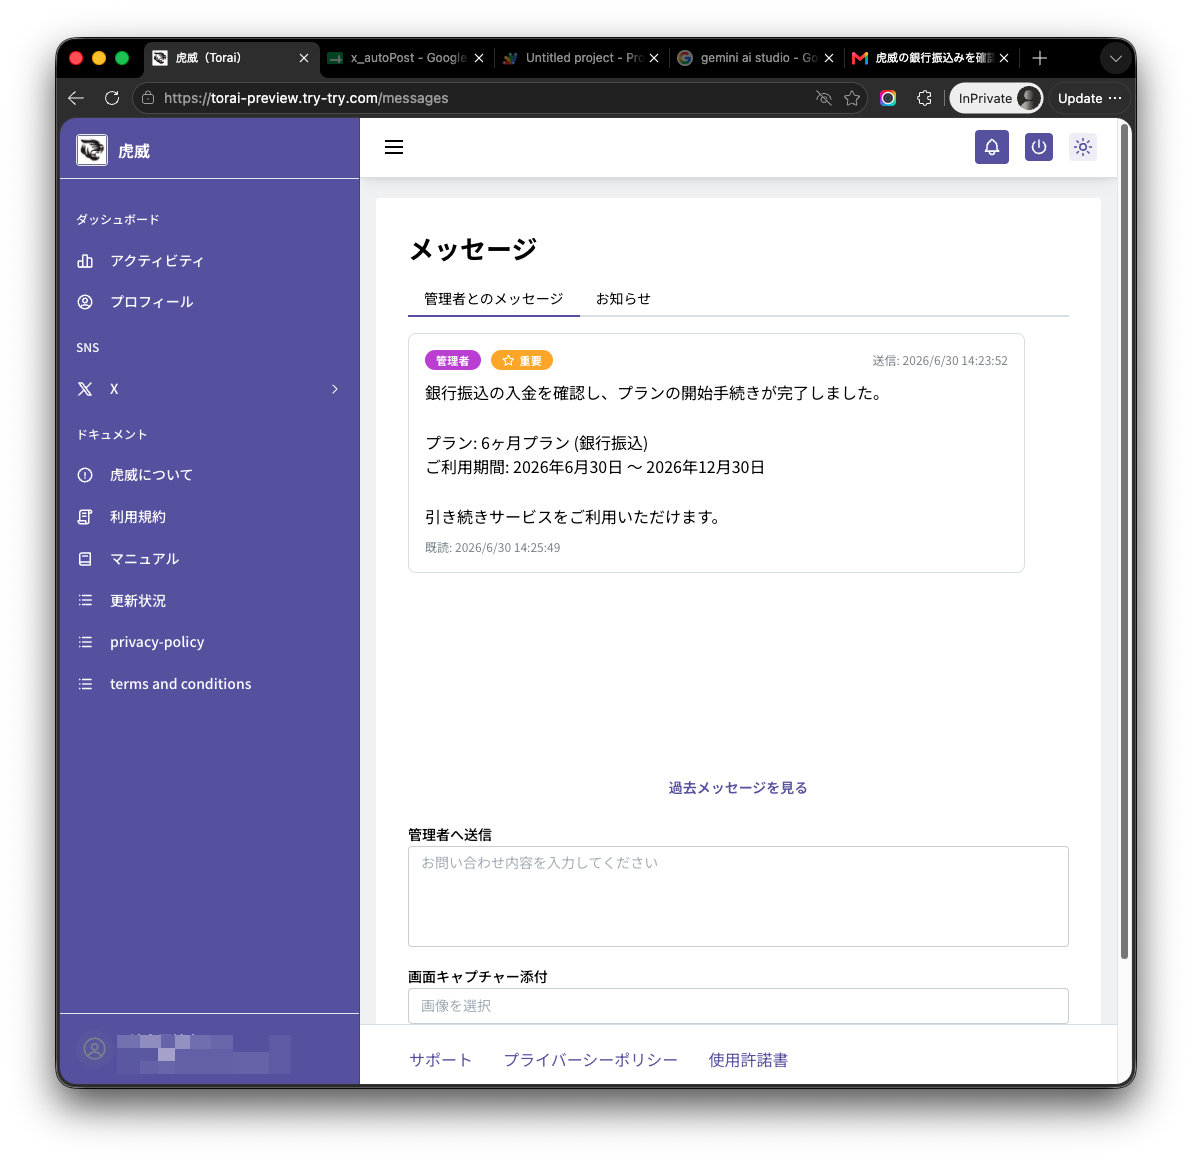The height and width of the screenshot is (1162, 1192).
Task: Click メッセージ page heading
Action: (x=473, y=249)
